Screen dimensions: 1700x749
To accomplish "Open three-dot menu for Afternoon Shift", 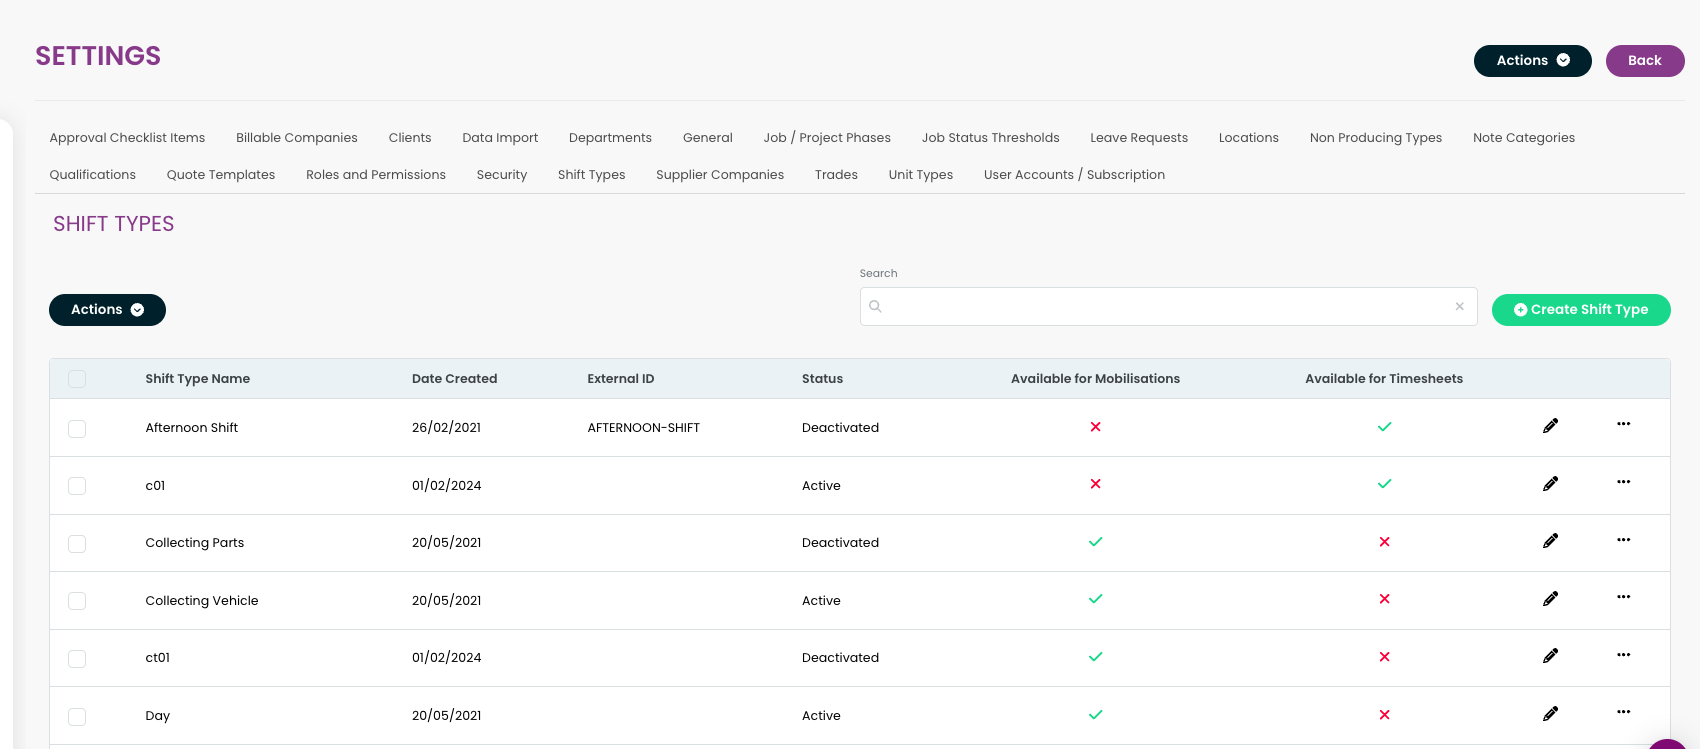I will pos(1623,424).
